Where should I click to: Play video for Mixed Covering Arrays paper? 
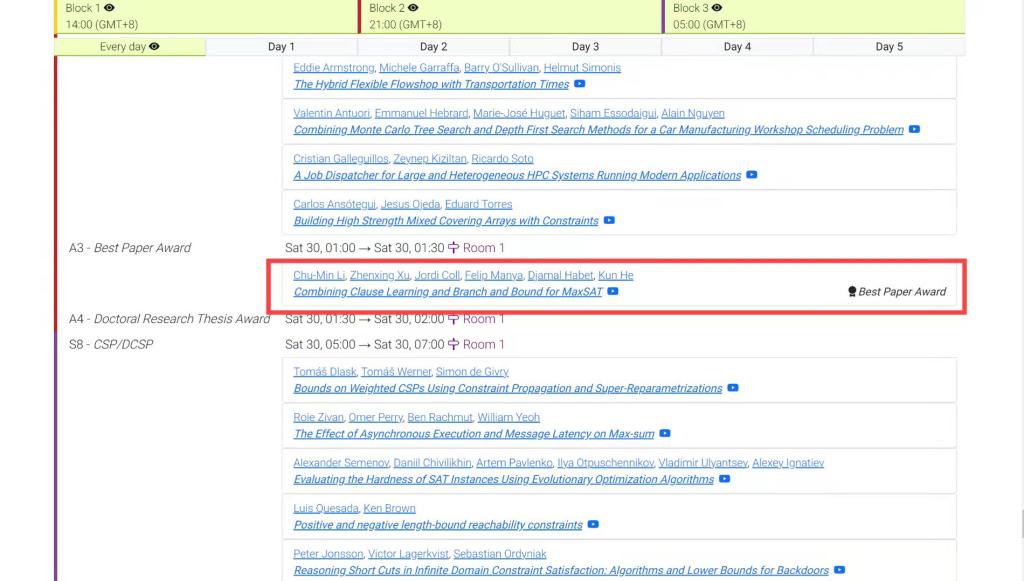[609, 221]
